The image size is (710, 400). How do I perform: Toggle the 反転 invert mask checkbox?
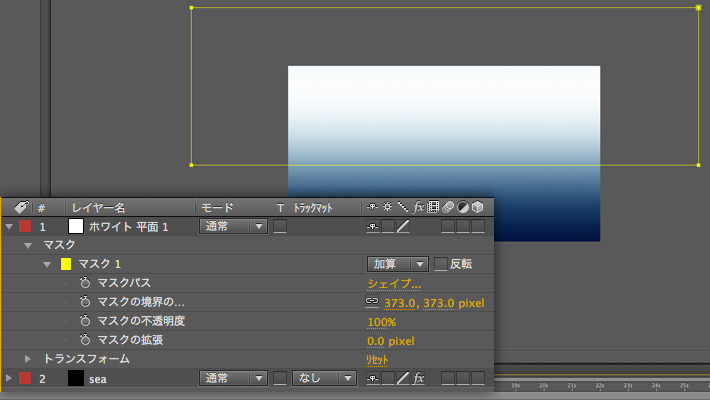pyautogui.click(x=441, y=264)
